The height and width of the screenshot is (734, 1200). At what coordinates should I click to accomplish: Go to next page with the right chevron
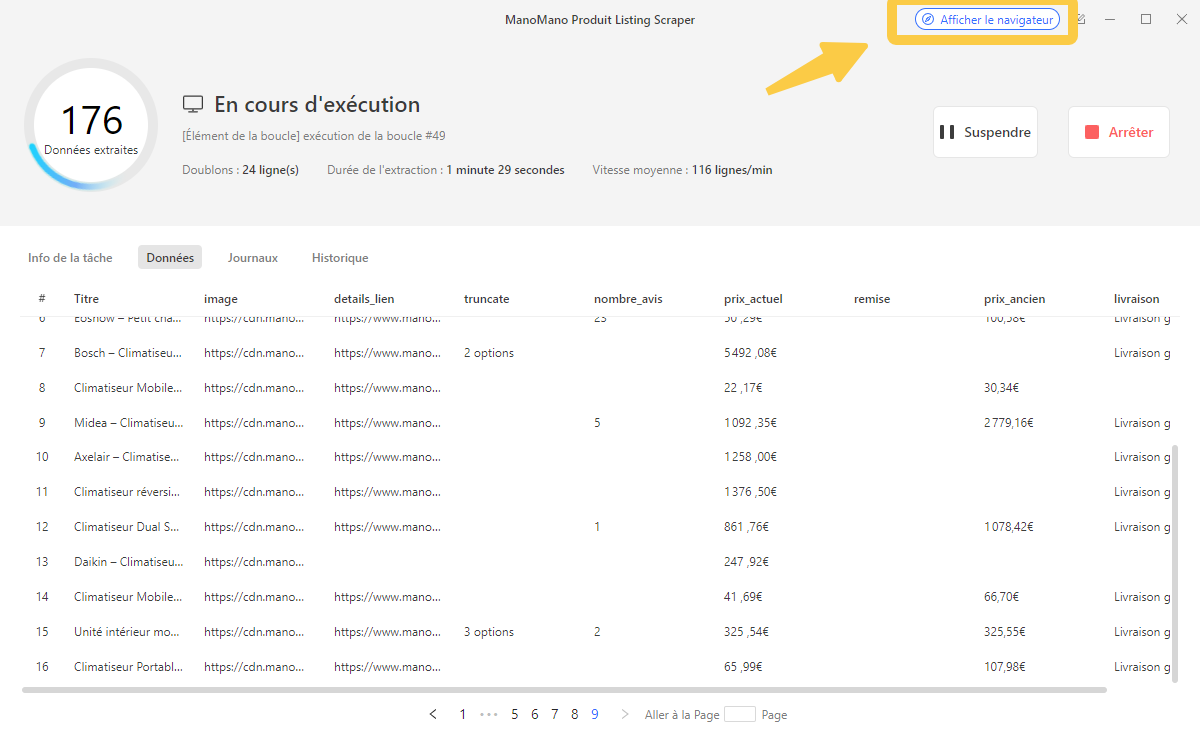coord(625,714)
